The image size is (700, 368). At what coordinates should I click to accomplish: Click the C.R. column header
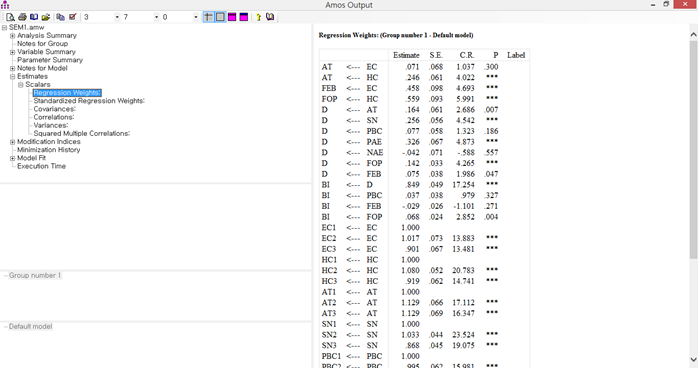point(467,55)
